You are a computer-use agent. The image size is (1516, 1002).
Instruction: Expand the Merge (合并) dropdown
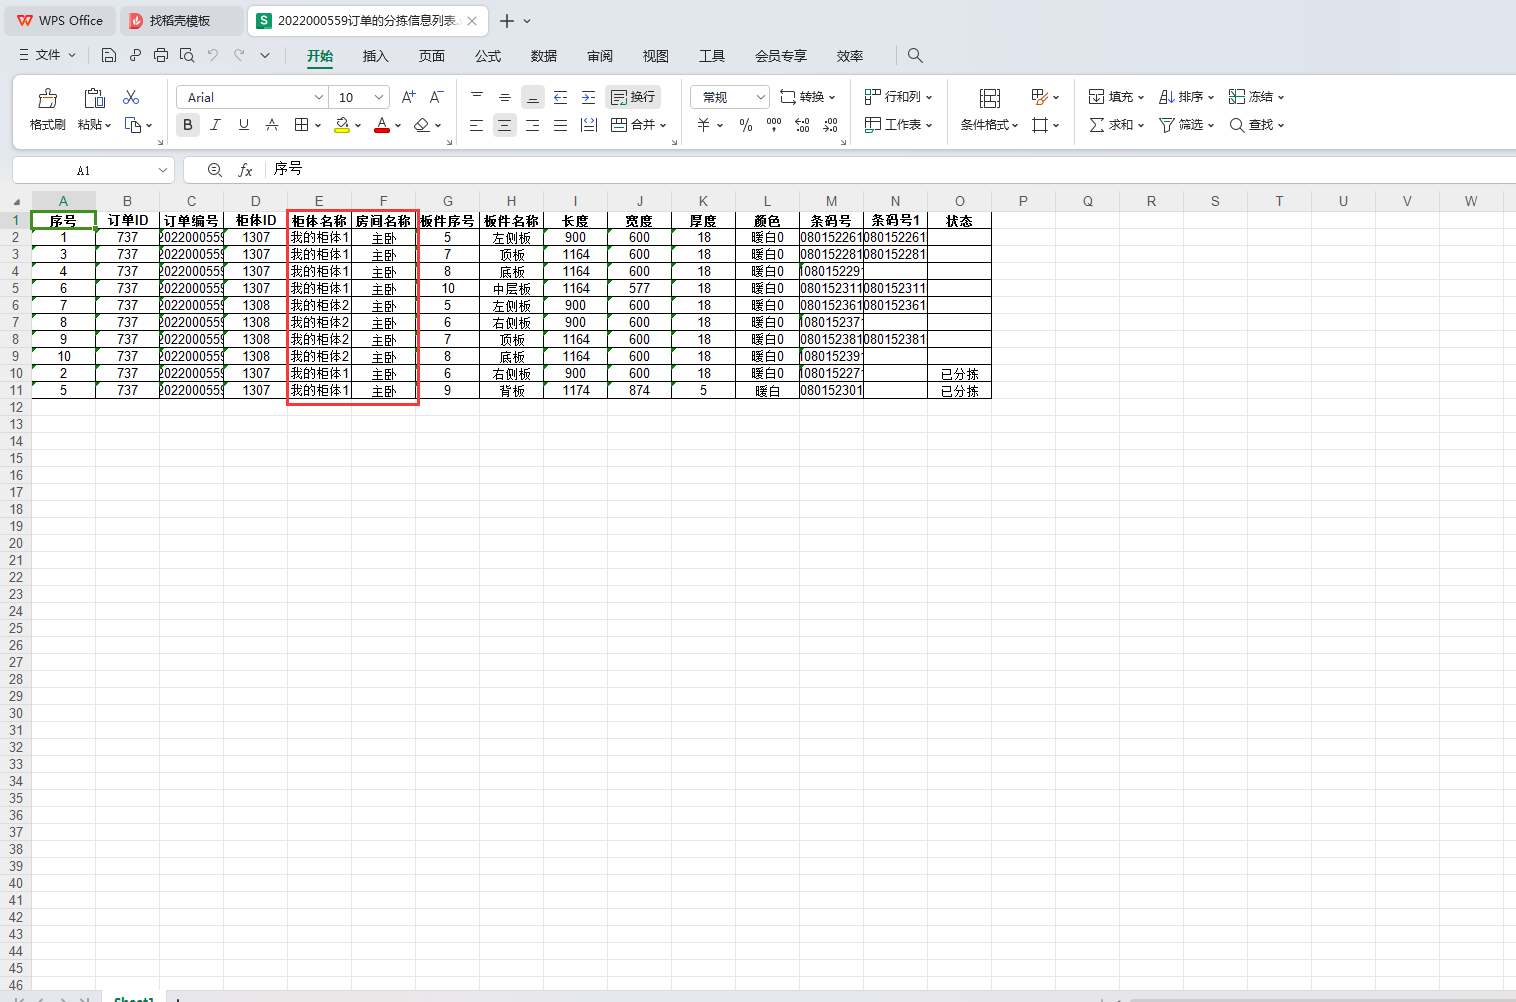pyautogui.click(x=663, y=125)
